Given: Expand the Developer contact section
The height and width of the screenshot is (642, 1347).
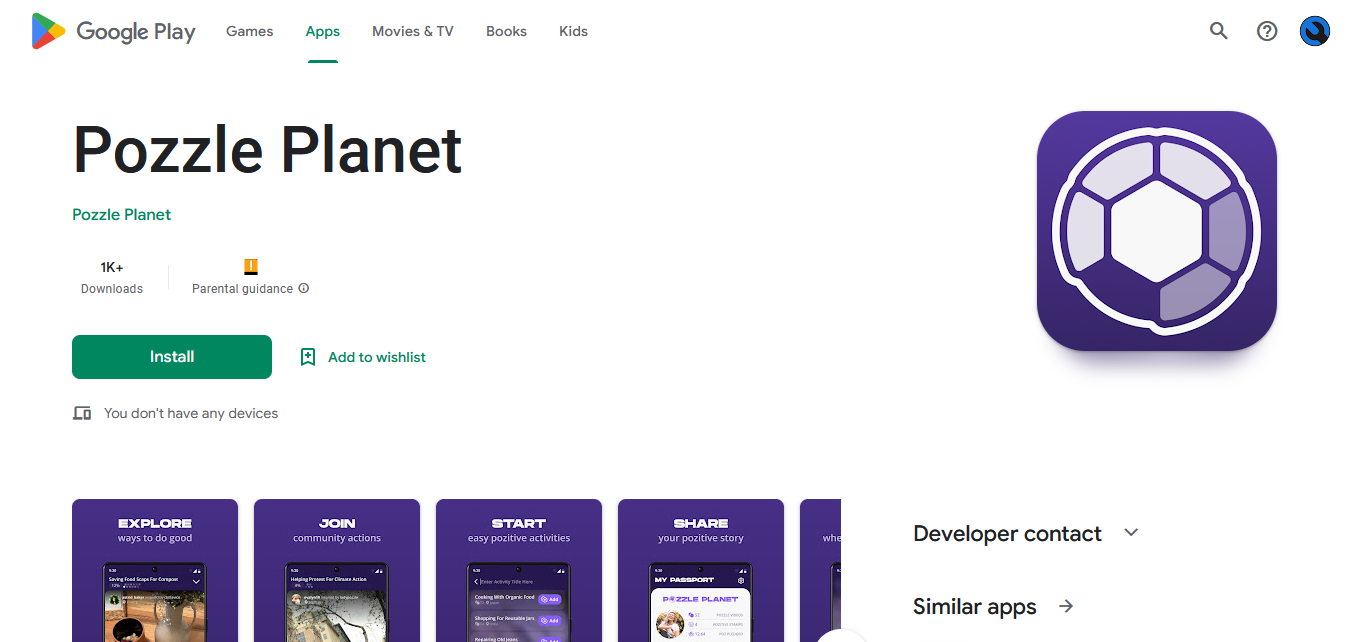Looking at the screenshot, I should 1131,533.
